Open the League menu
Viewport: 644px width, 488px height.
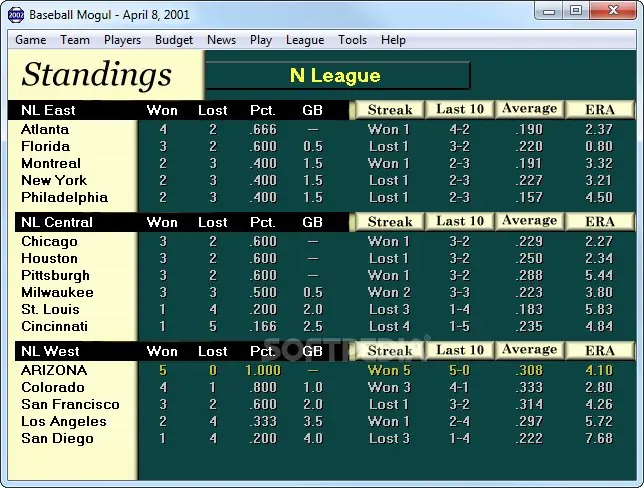pos(305,40)
